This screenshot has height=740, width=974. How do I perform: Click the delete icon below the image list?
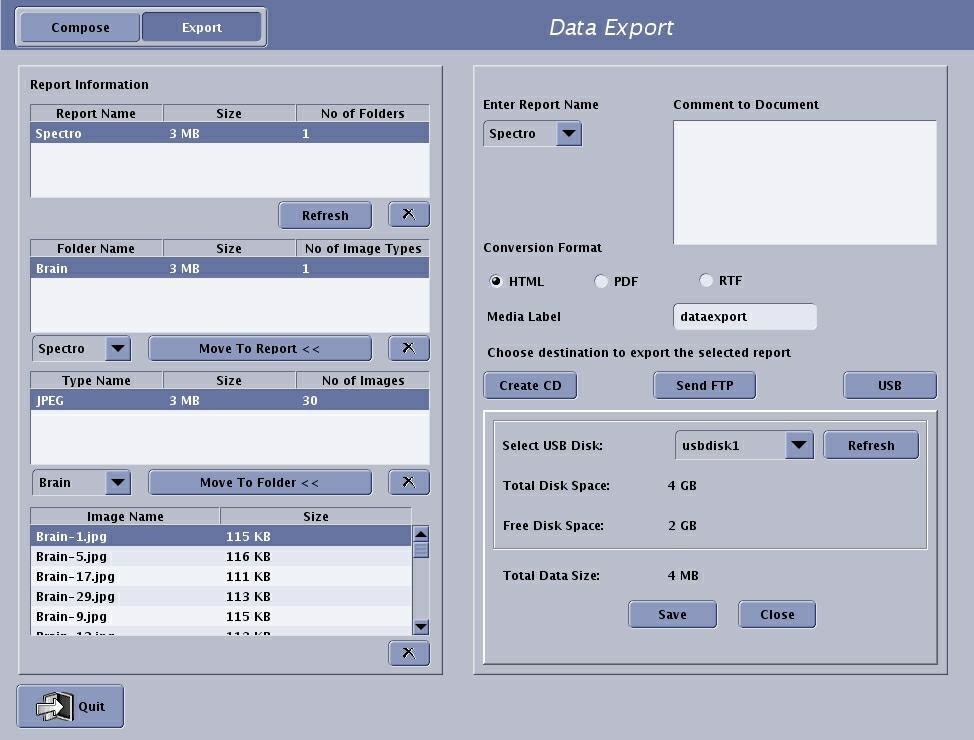pyautogui.click(x=408, y=653)
